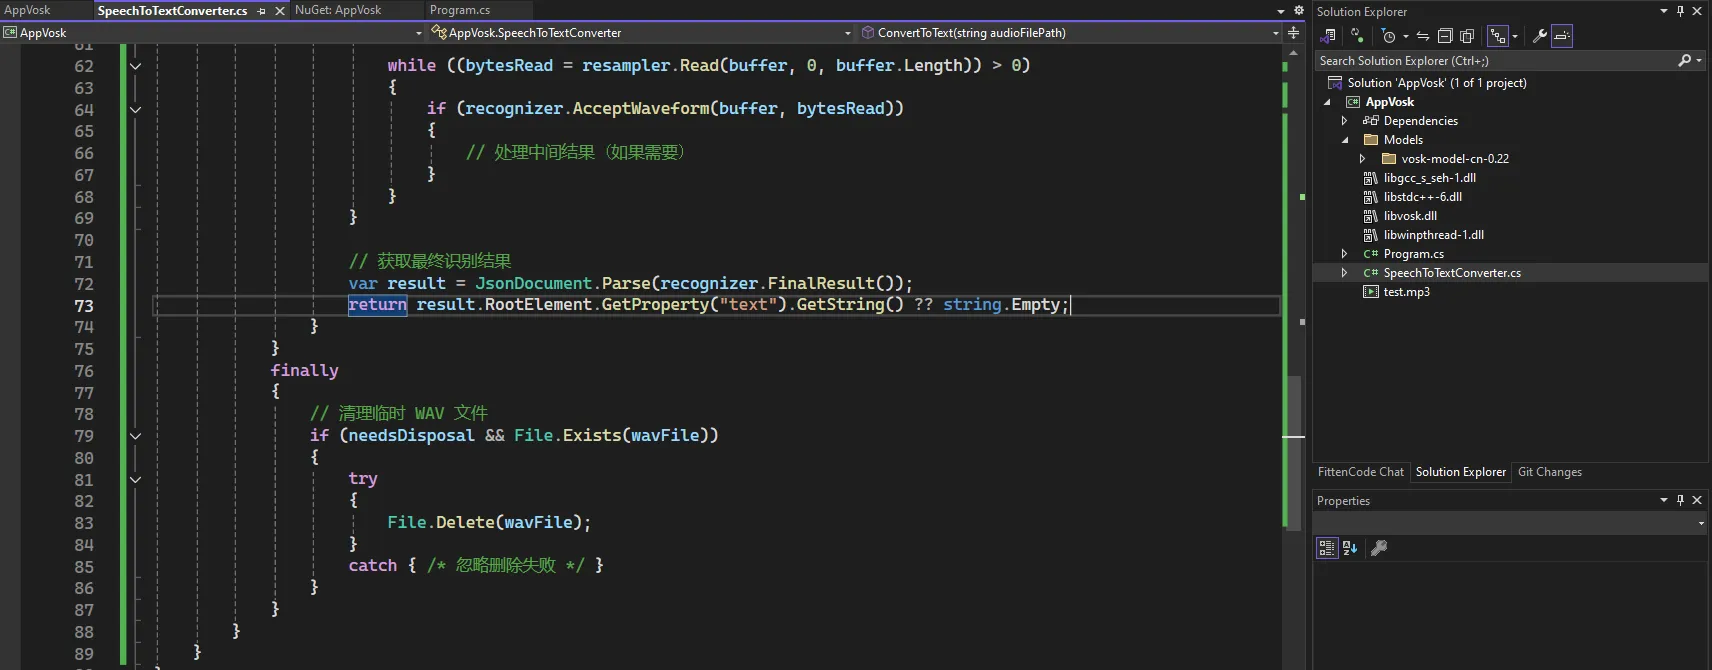The image size is (1712, 670).
Task: Open solution Properties via the wrench icon
Action: pyautogui.click(x=1539, y=36)
